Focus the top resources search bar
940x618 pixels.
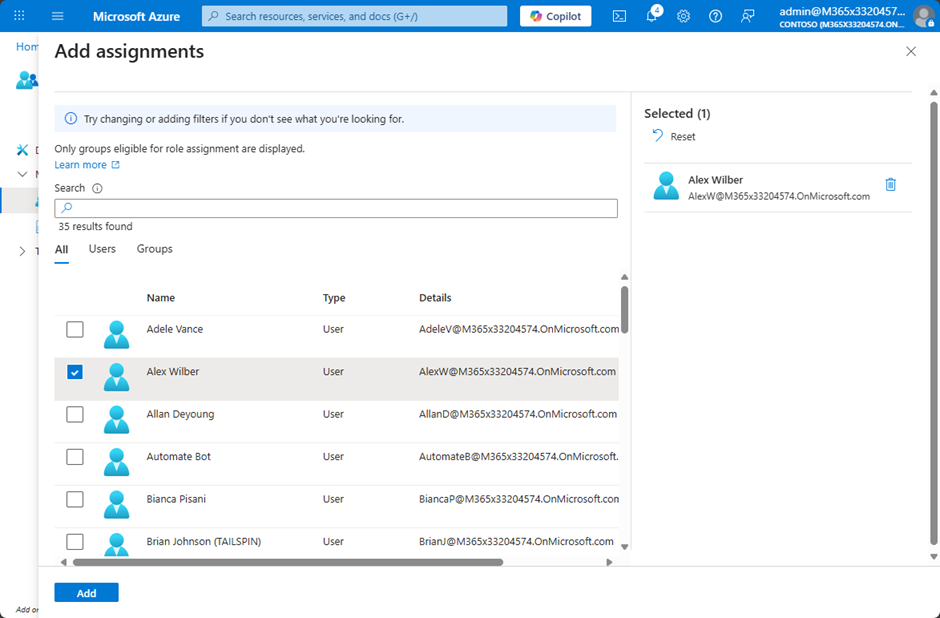354,16
